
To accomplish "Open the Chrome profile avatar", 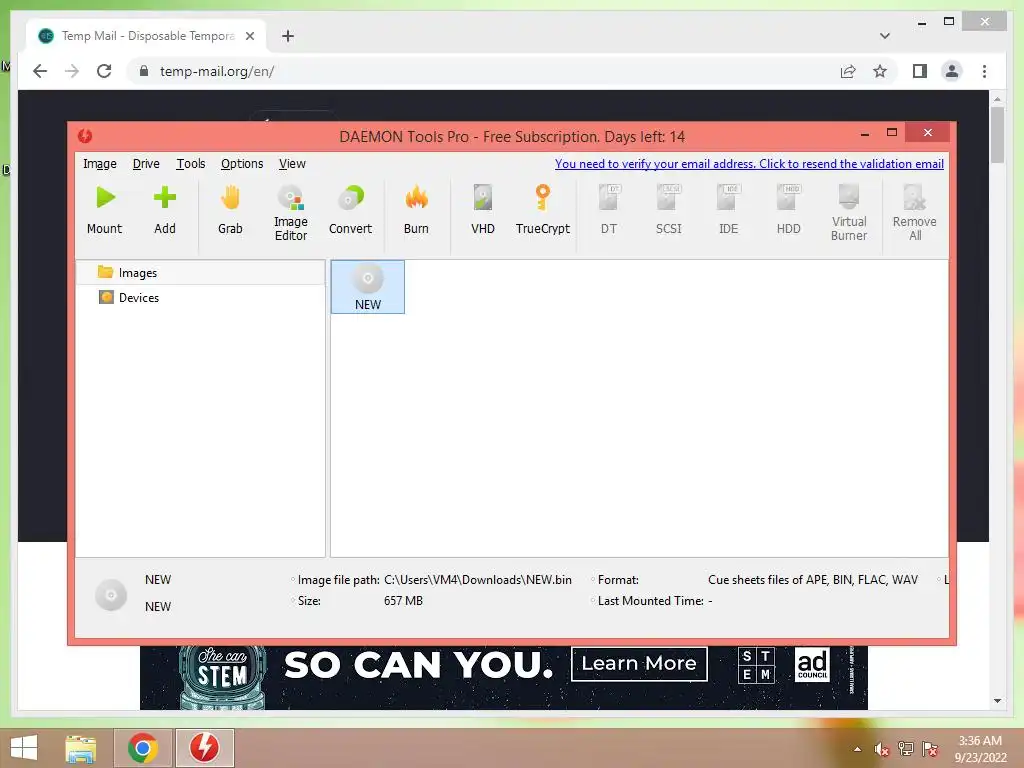I will click(952, 71).
